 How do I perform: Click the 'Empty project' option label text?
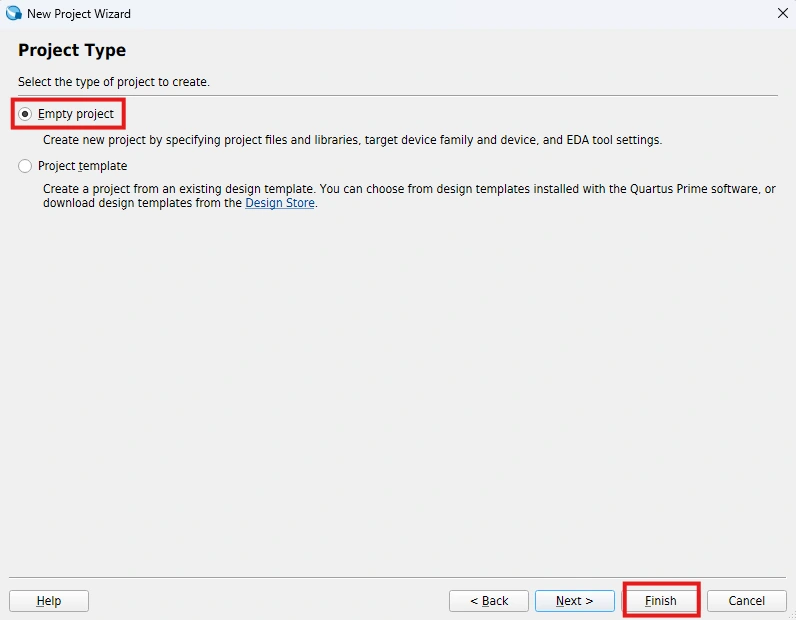[x=76, y=114]
